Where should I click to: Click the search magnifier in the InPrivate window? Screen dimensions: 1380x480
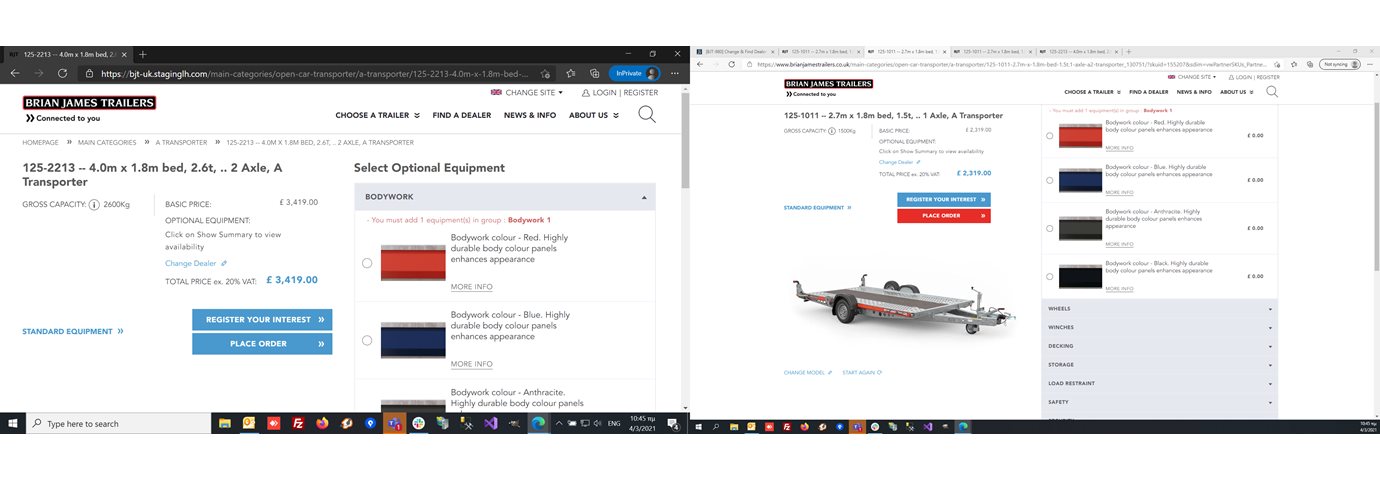click(647, 114)
